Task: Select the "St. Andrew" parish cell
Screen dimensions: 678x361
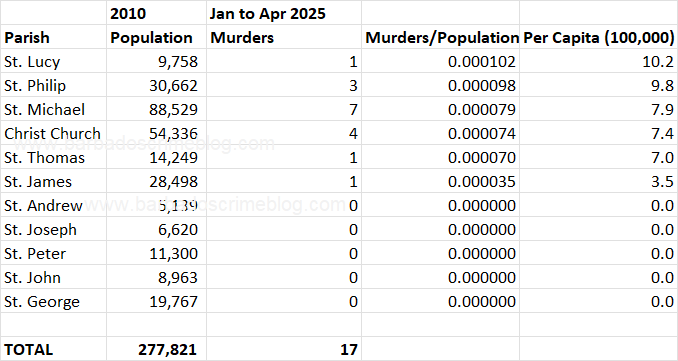Action: pyautogui.click(x=53, y=205)
